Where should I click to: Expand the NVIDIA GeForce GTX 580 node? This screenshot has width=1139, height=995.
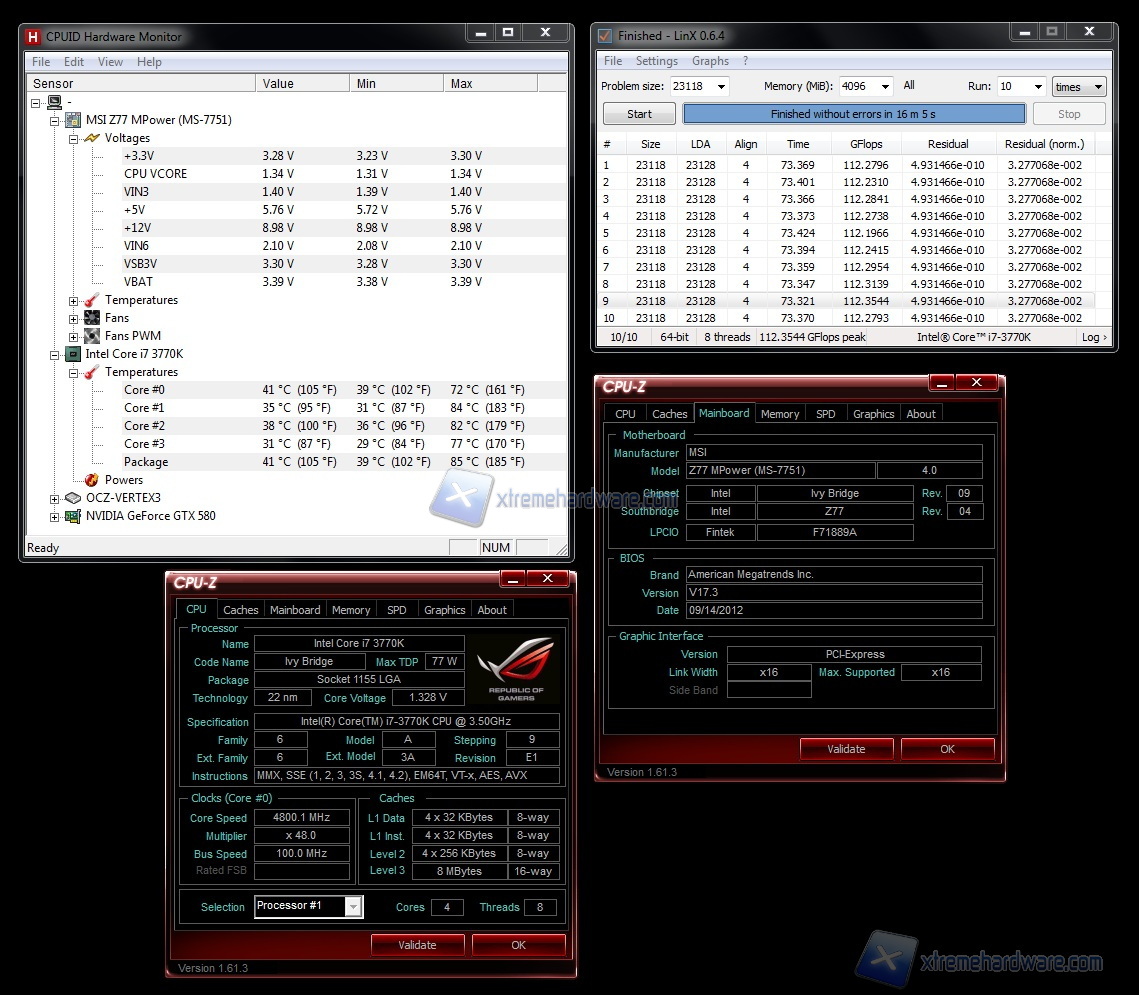(x=55, y=516)
